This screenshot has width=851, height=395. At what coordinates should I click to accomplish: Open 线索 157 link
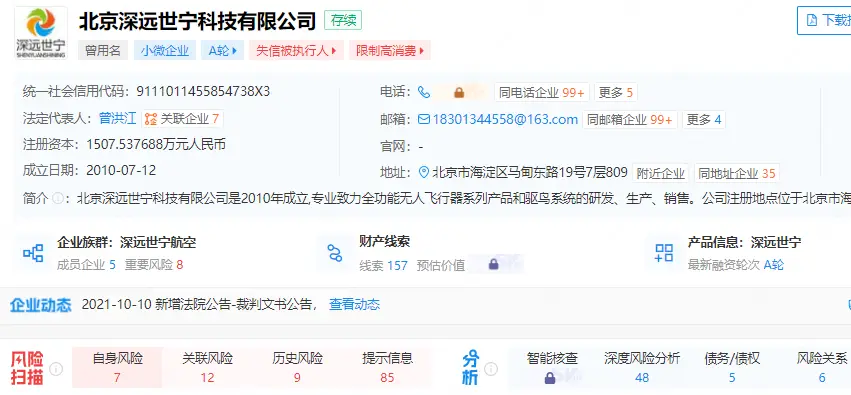click(383, 265)
